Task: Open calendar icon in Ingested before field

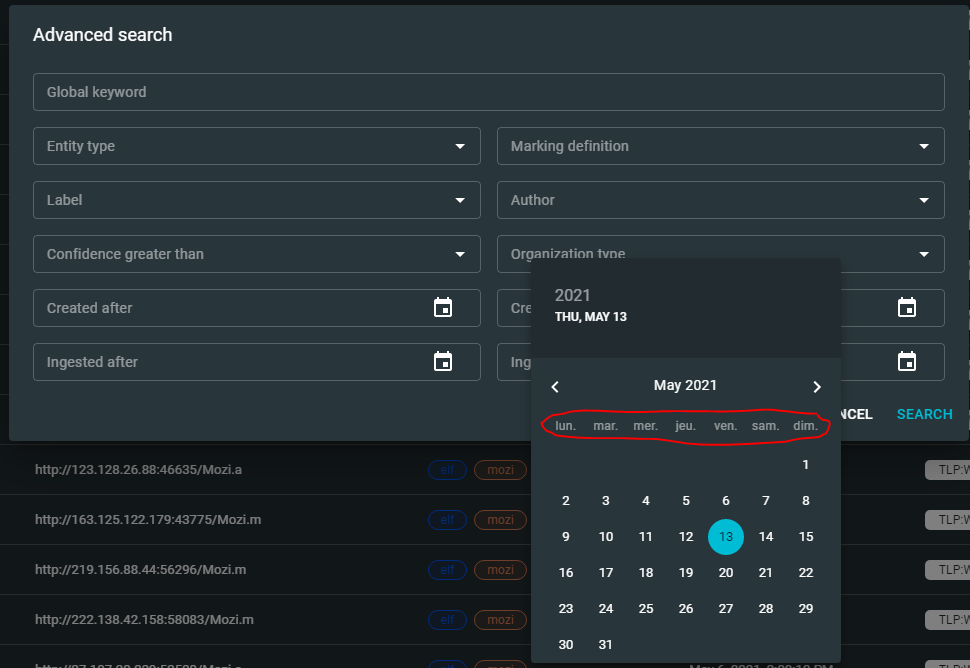Action: pyautogui.click(x=907, y=361)
